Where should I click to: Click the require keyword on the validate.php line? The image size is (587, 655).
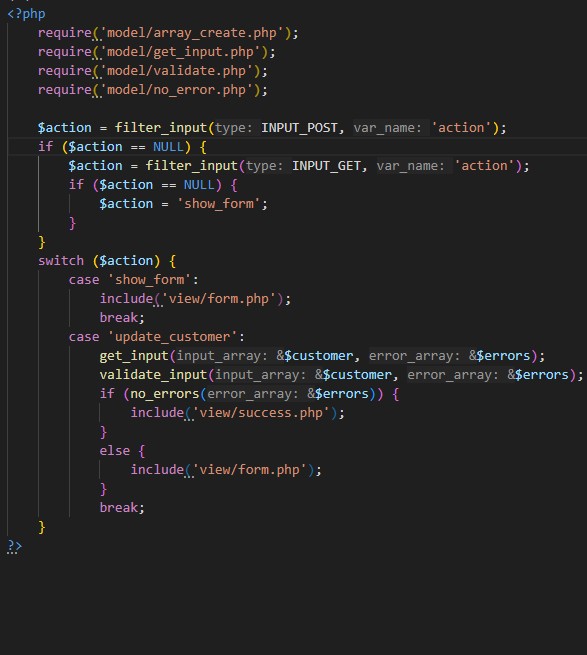pyautogui.click(x=65, y=71)
